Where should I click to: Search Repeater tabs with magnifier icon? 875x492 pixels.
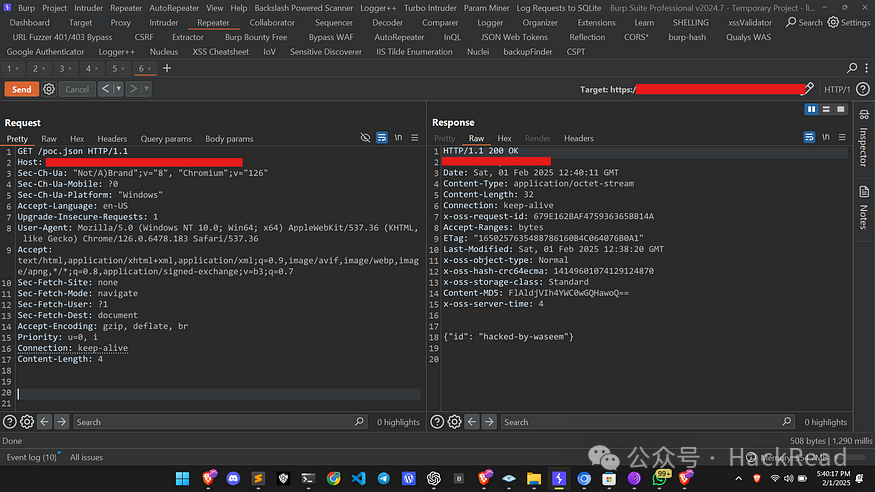coord(852,68)
